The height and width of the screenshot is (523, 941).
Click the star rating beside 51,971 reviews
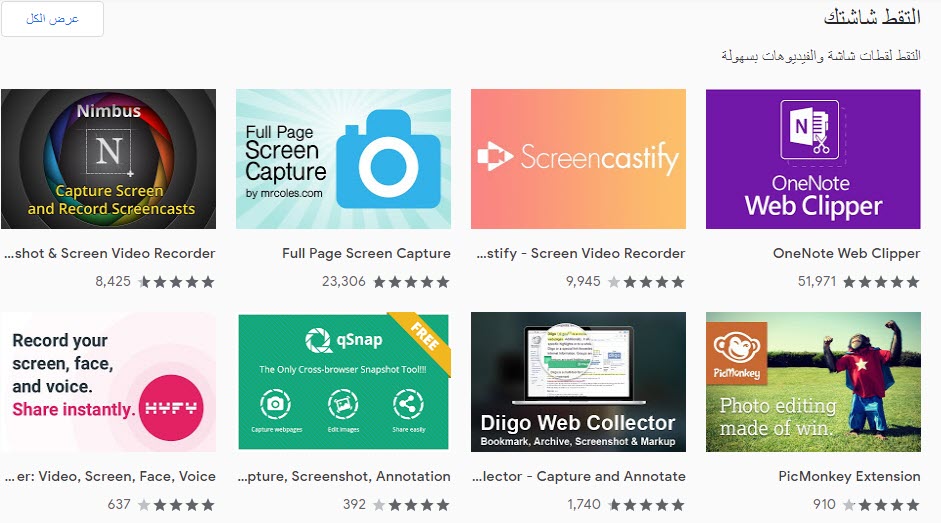881,282
